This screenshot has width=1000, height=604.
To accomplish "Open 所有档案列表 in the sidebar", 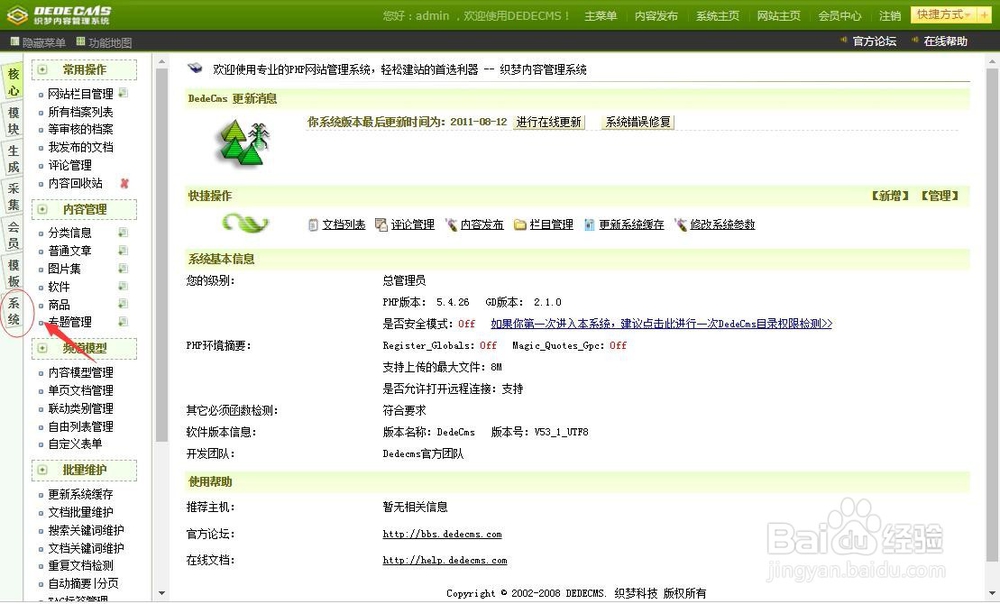I will [x=80, y=112].
